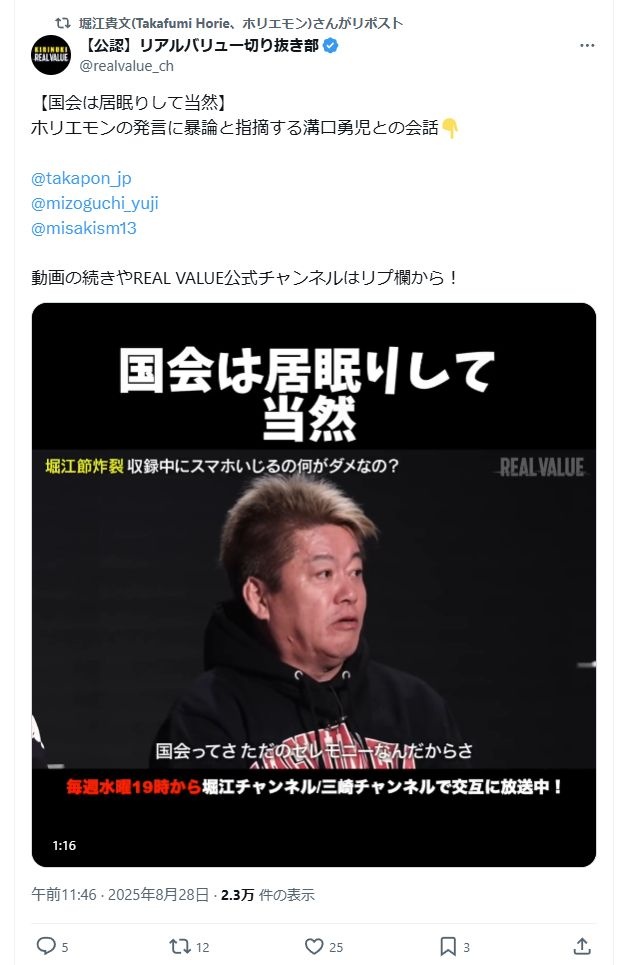Open 堀江貴文 reposted header link
Image resolution: width=636 pixels, height=965 pixels.
pyautogui.click(x=241, y=23)
